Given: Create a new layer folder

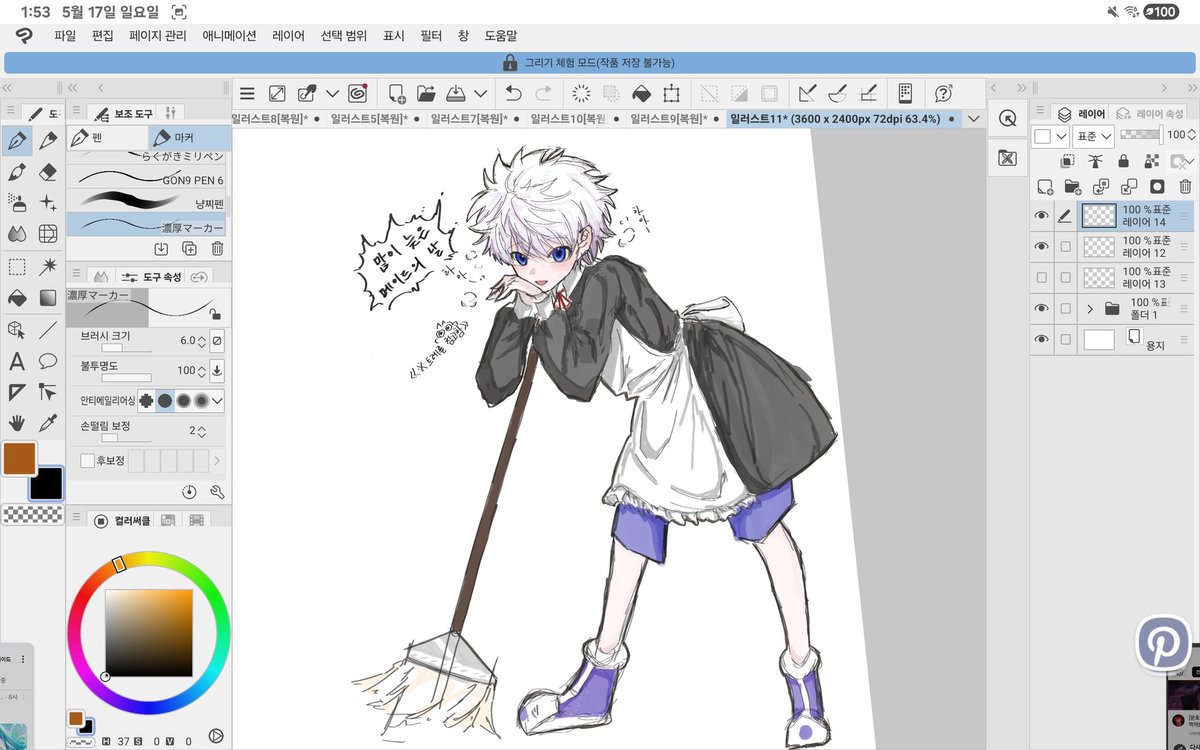Looking at the screenshot, I should pyautogui.click(x=1073, y=186).
